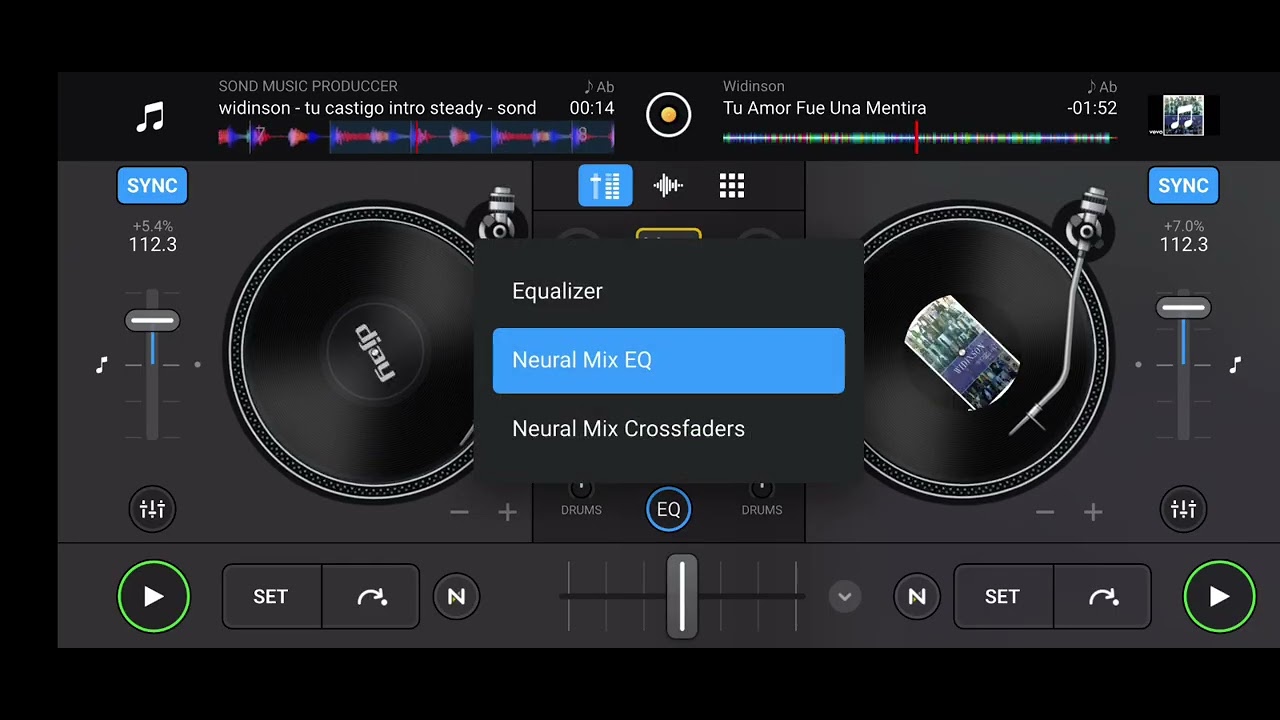
Task: Jump to cue on the left deck
Action: [x=371, y=597]
